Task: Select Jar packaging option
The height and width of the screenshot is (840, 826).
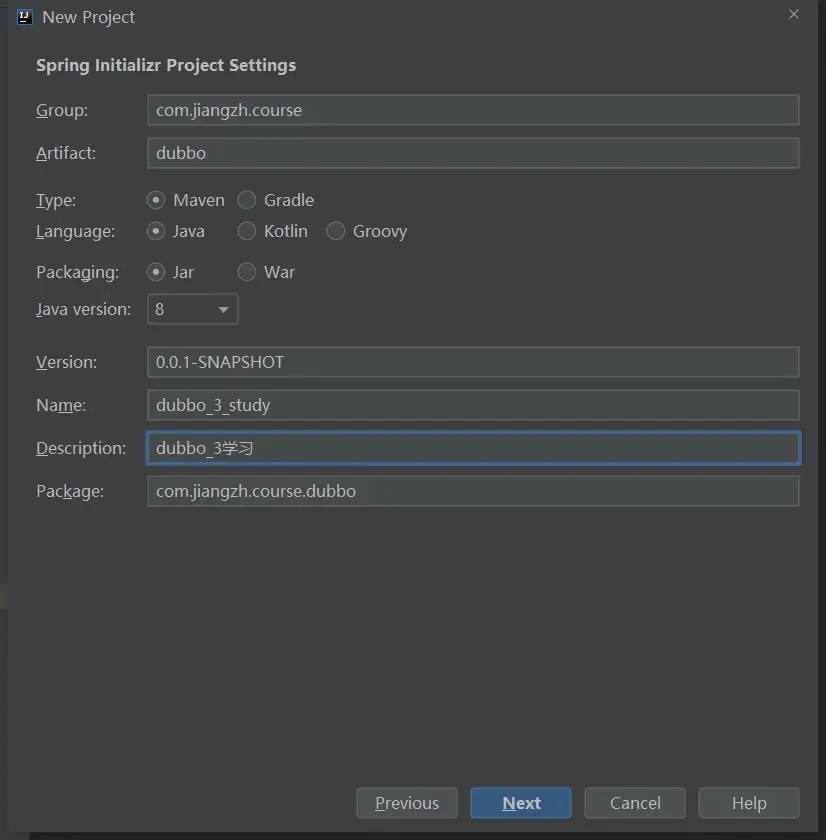Action: (157, 272)
